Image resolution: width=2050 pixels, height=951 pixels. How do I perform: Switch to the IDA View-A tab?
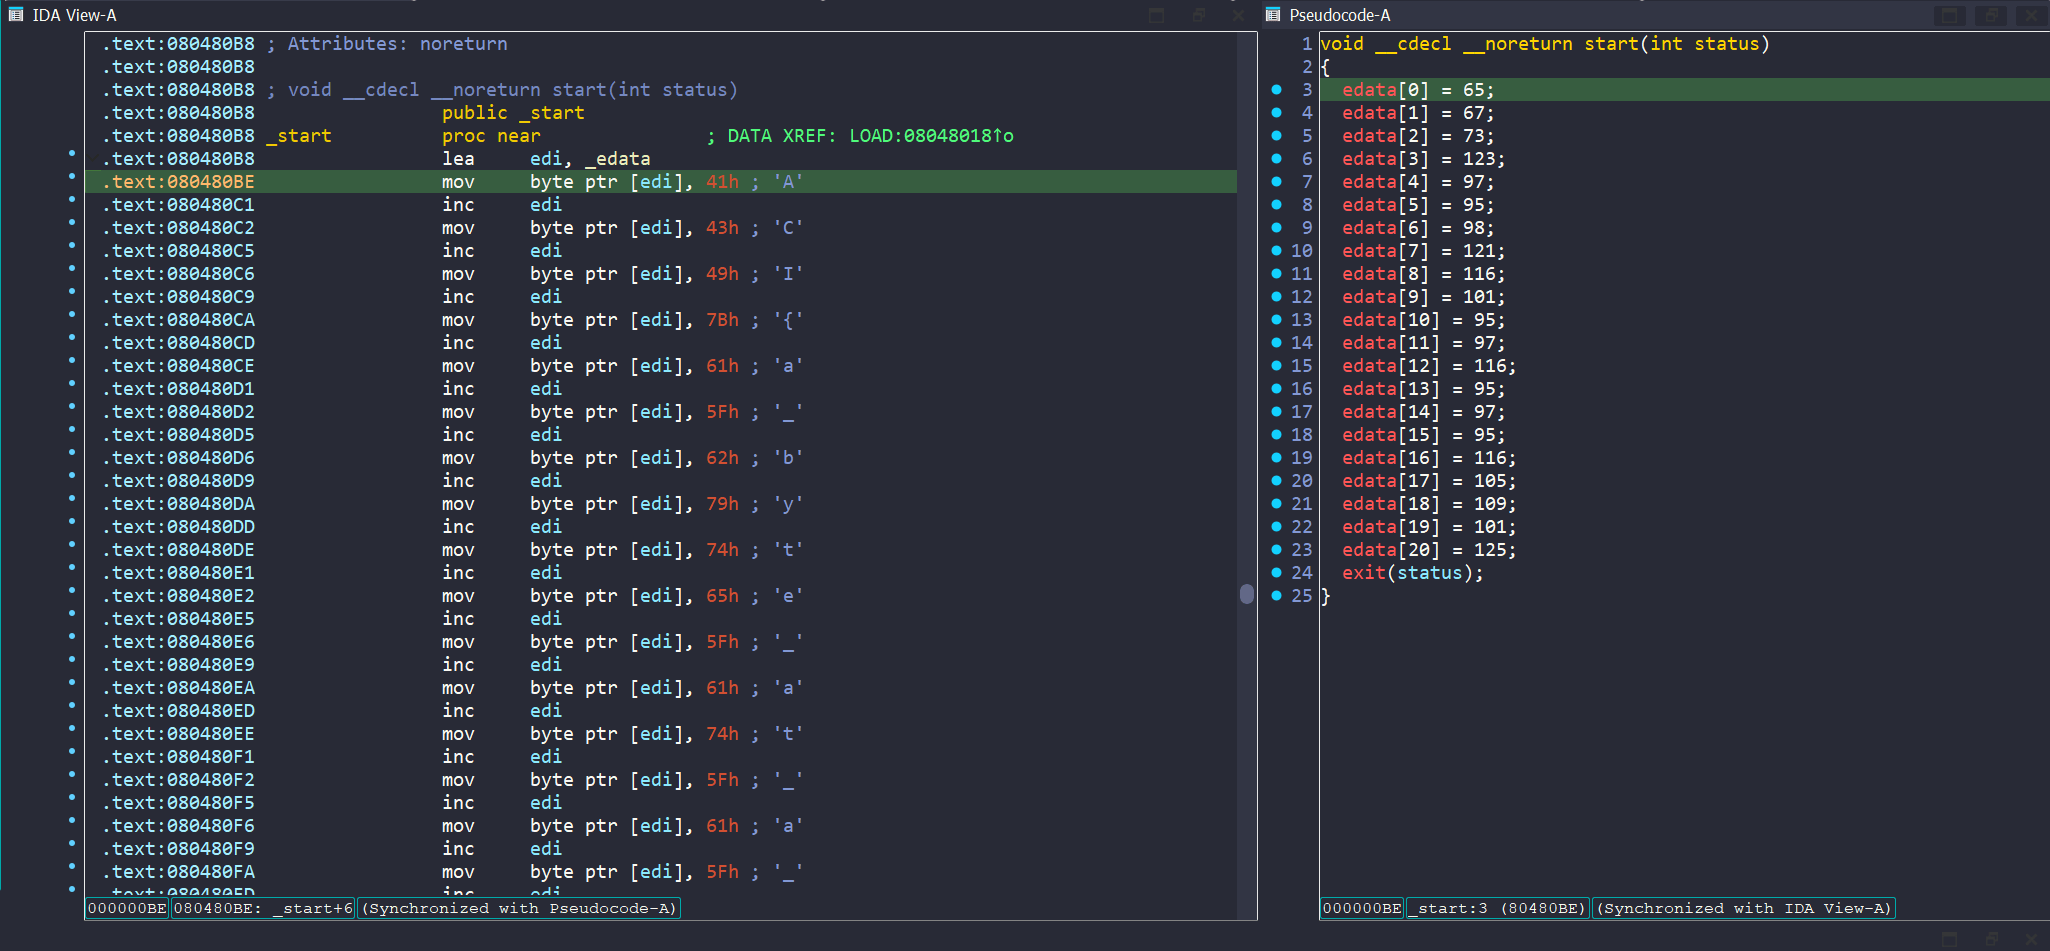click(74, 15)
